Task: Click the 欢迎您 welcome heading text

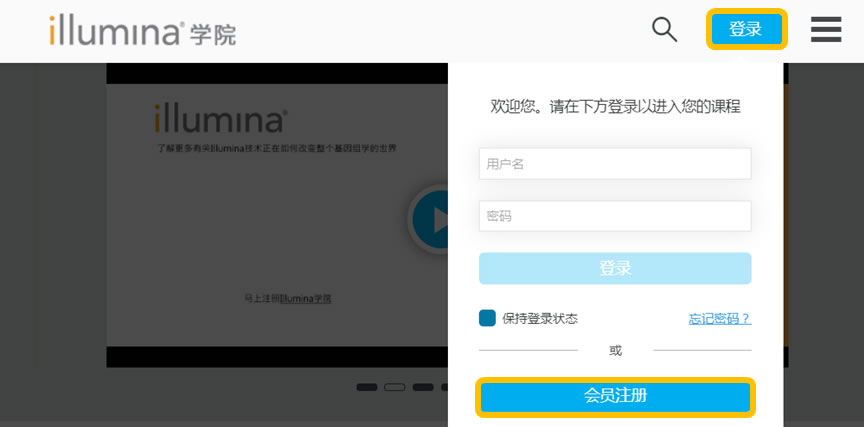Action: 615,106
